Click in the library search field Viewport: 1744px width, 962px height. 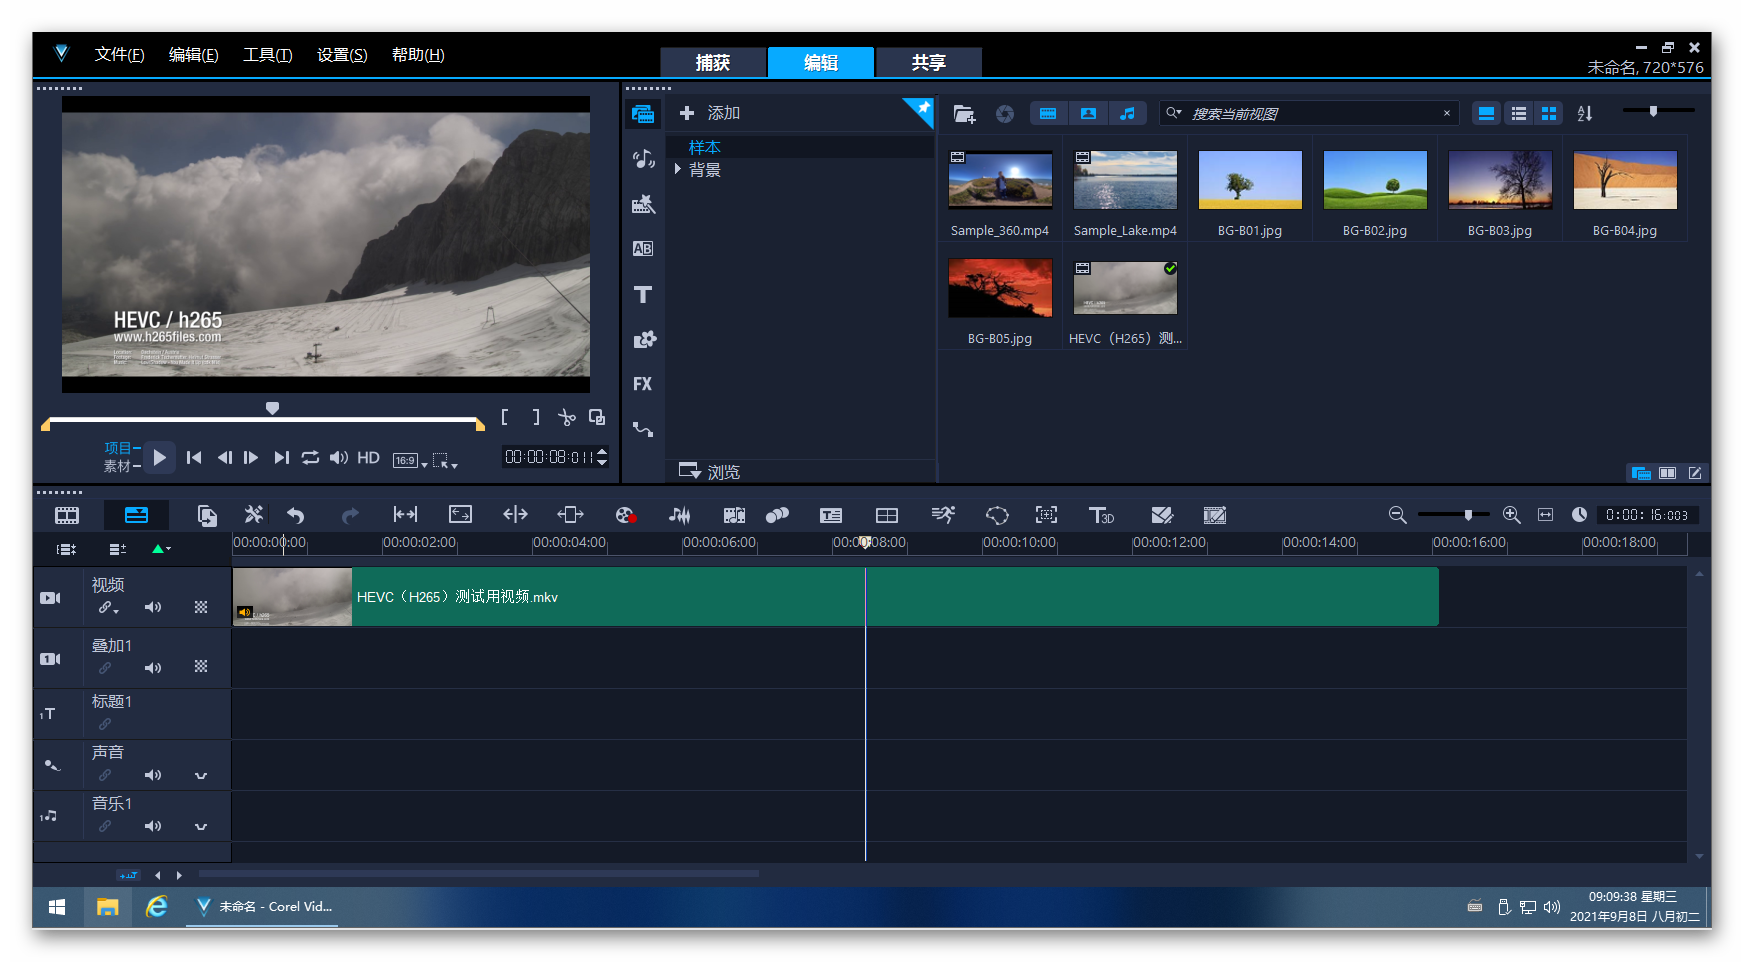(1310, 114)
